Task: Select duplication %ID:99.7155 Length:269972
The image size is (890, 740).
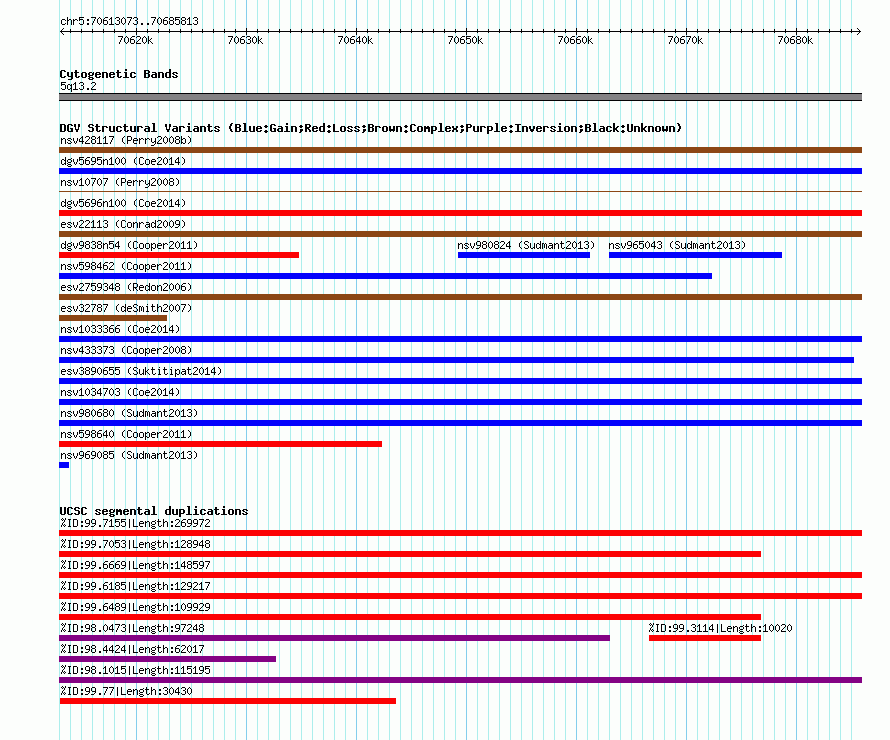Action: click(x=135, y=523)
